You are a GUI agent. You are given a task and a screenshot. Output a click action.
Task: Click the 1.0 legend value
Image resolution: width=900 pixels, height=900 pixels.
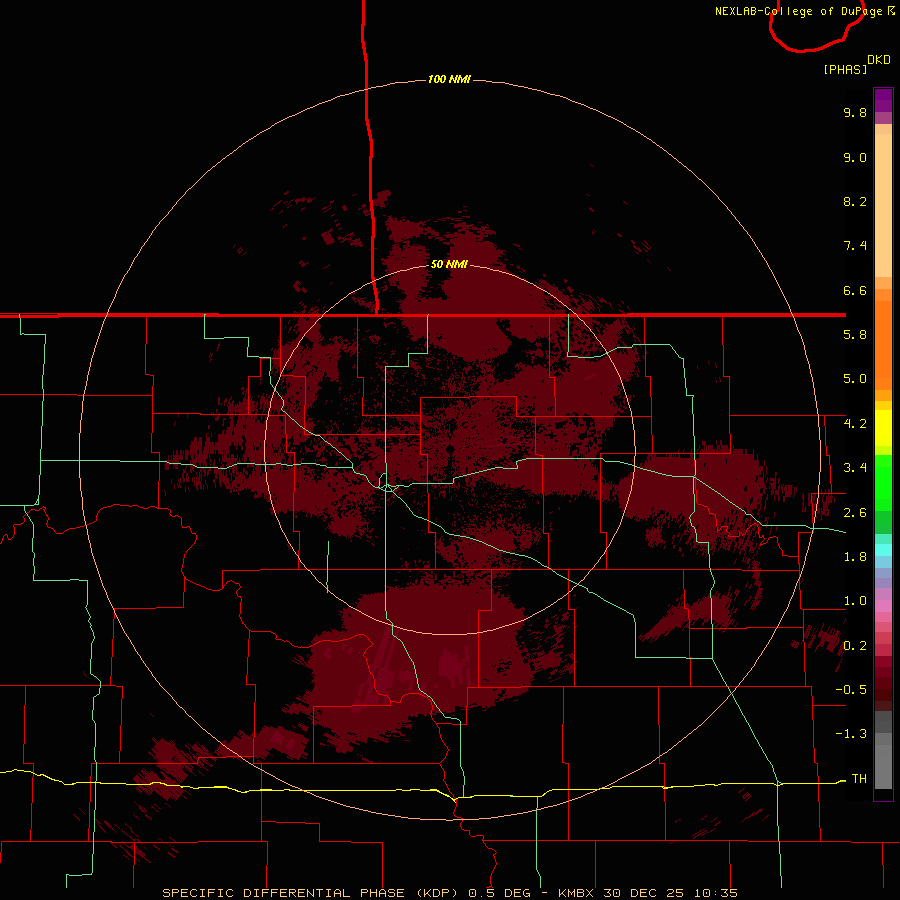855,601
